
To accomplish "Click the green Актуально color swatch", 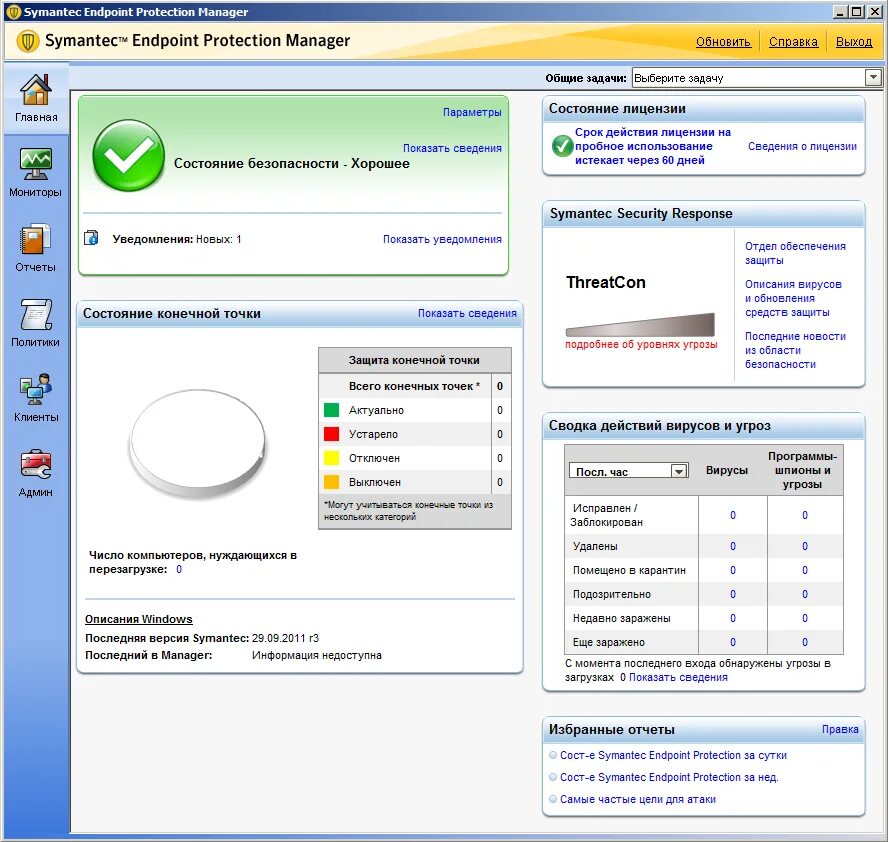I will [331, 410].
